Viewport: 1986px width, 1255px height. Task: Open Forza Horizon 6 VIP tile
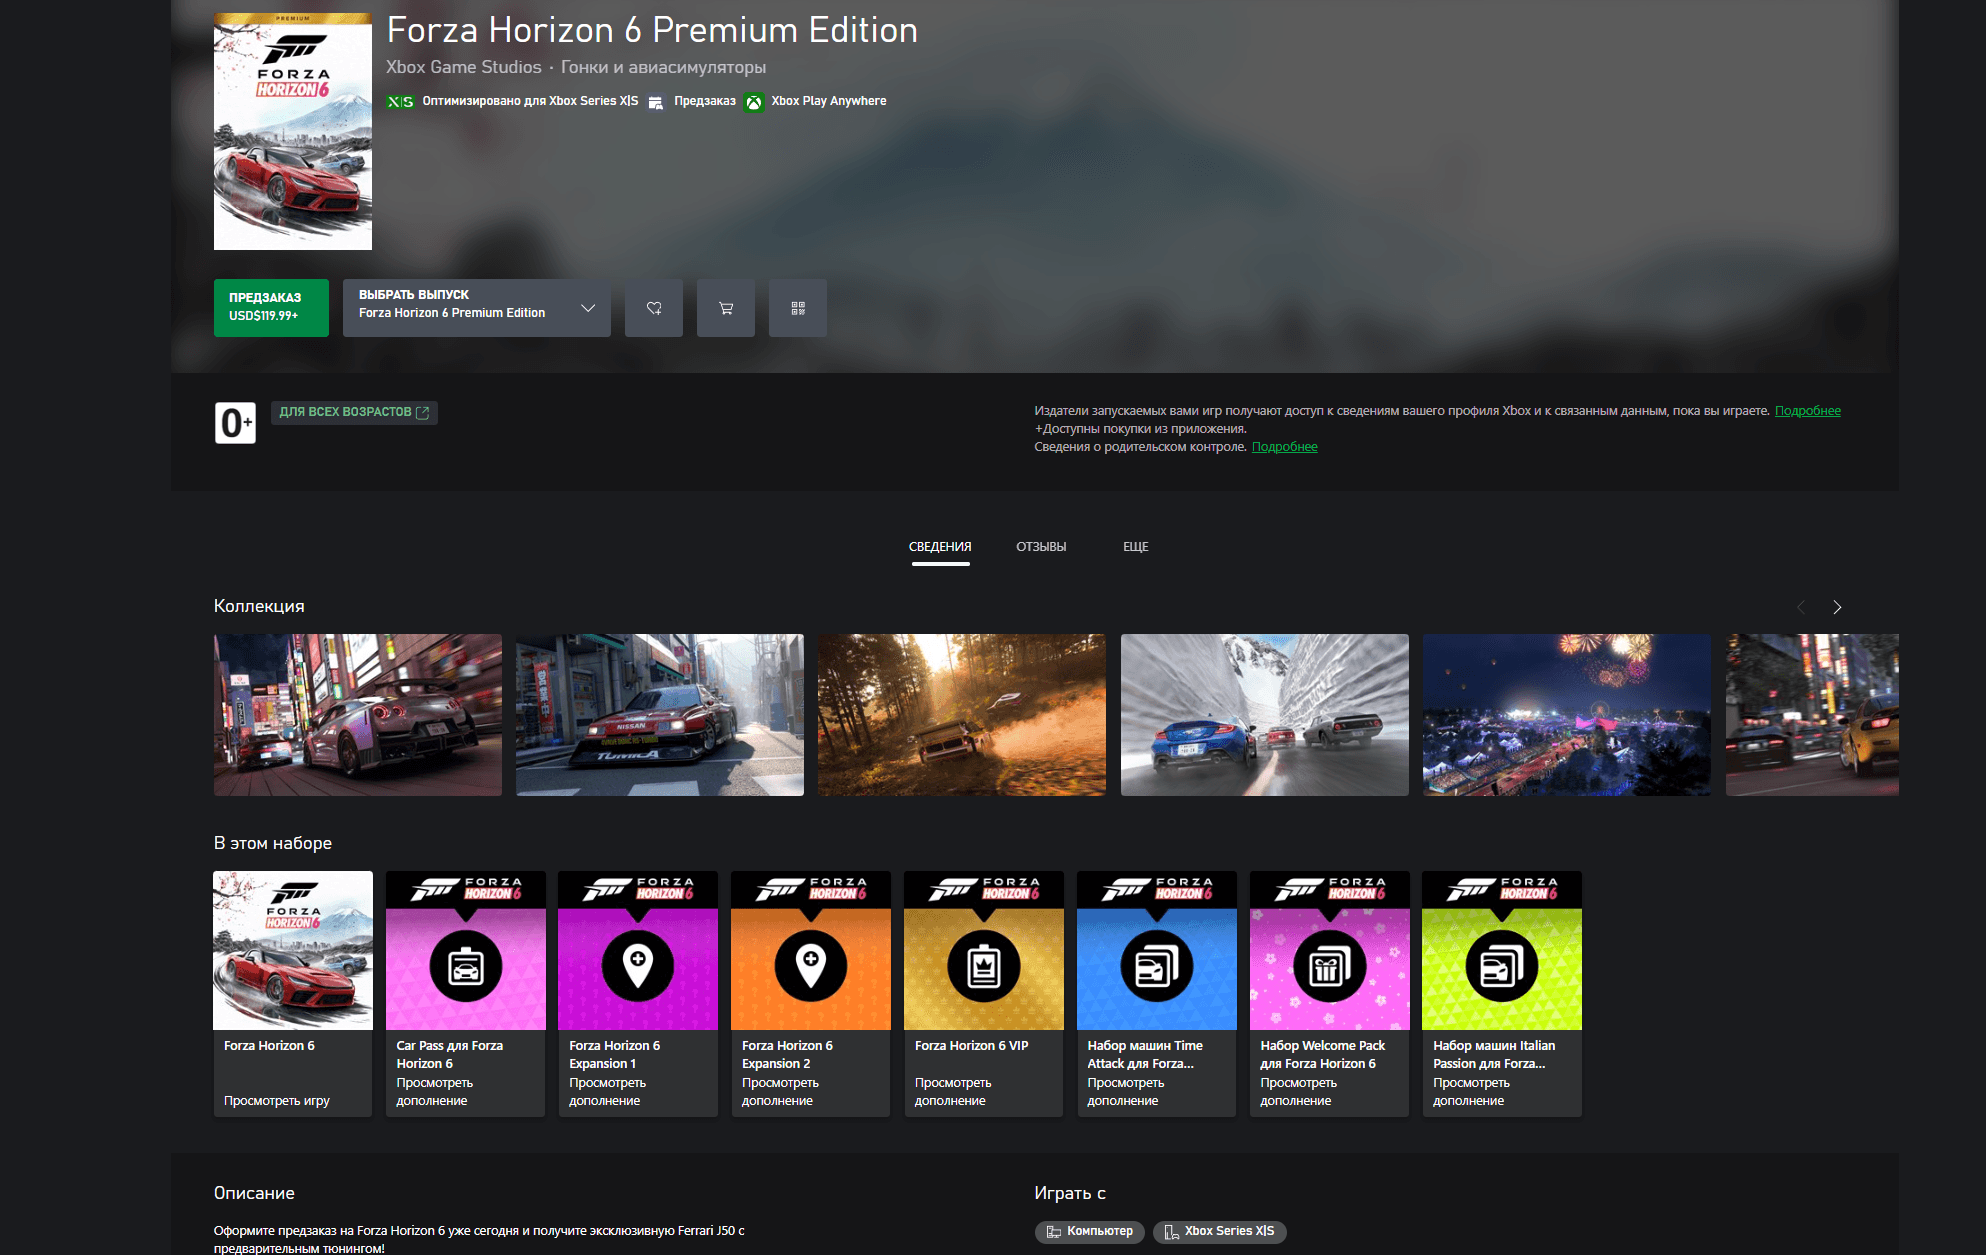[x=984, y=993]
